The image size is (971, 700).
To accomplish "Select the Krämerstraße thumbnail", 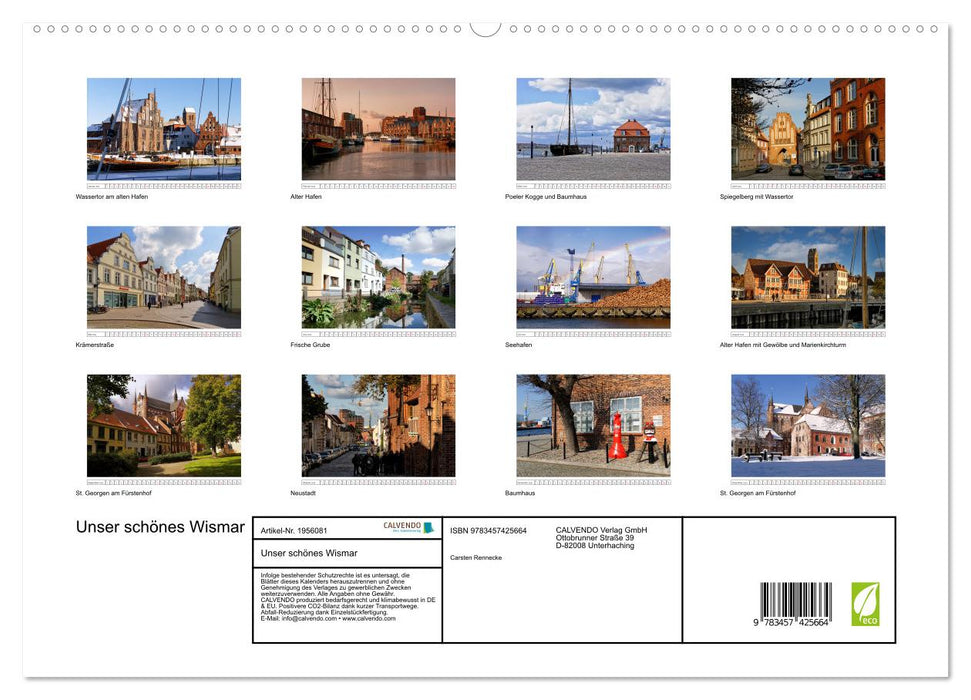I will tap(163, 278).
